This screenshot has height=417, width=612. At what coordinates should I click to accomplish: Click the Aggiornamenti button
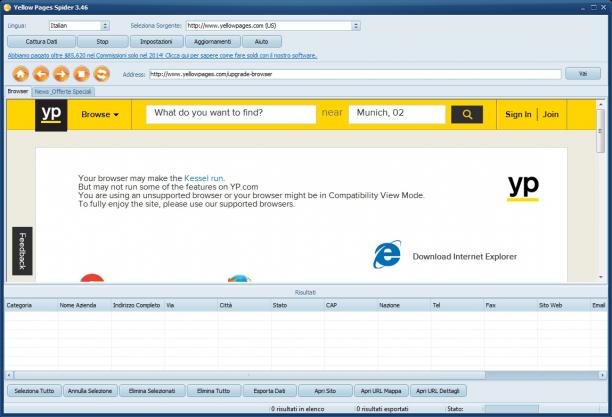click(213, 41)
